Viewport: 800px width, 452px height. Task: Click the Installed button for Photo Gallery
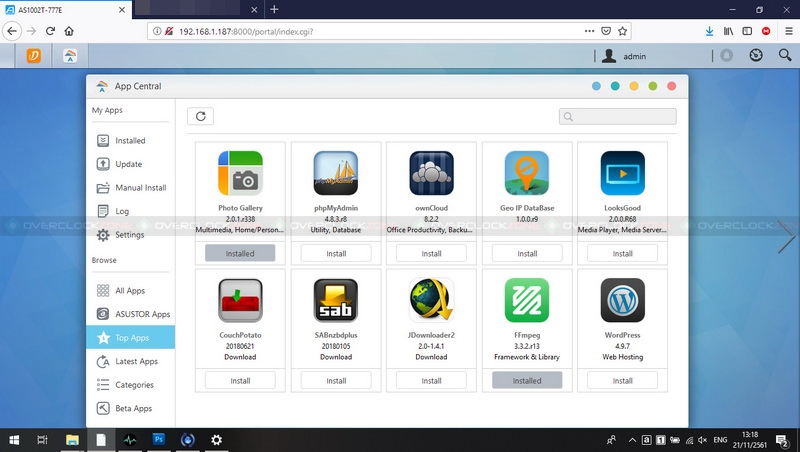[x=240, y=253]
